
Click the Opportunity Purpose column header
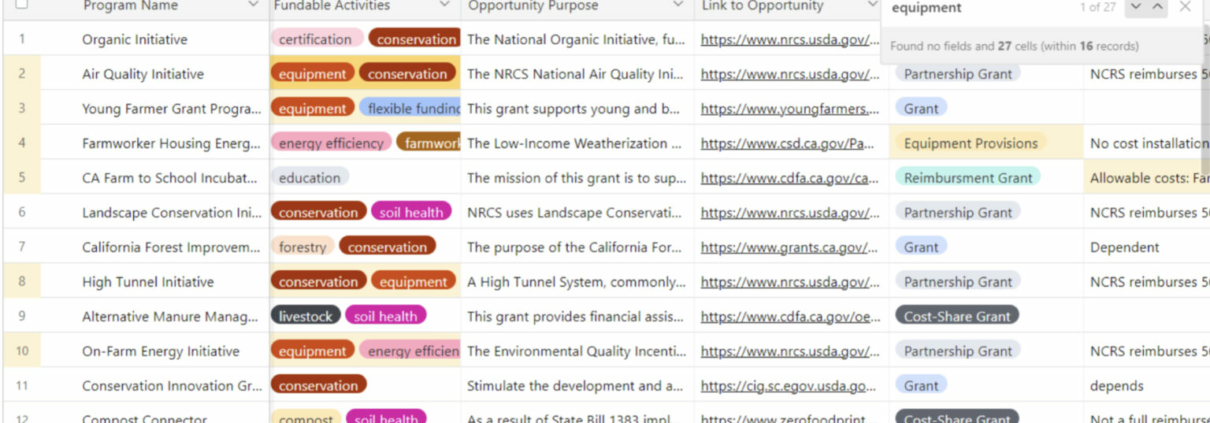pos(533,6)
